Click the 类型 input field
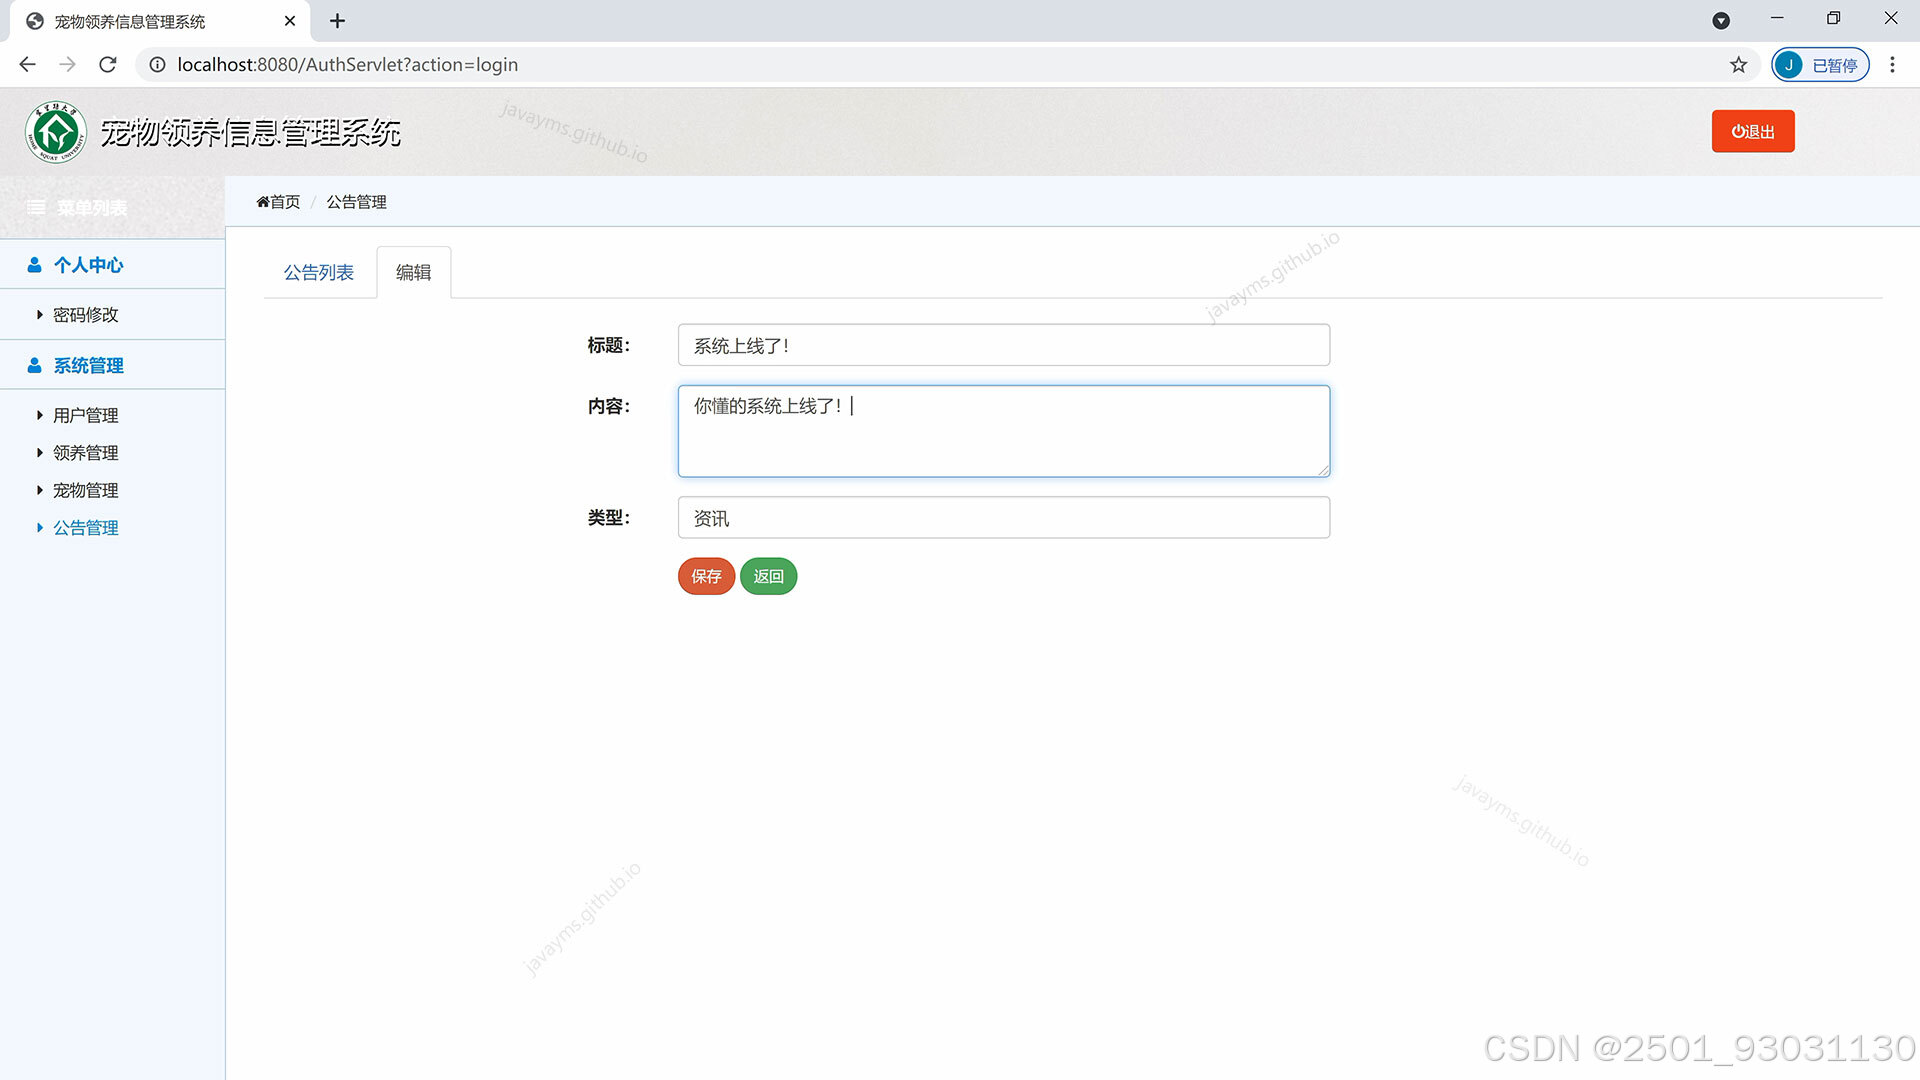1920x1080 pixels. (1004, 518)
